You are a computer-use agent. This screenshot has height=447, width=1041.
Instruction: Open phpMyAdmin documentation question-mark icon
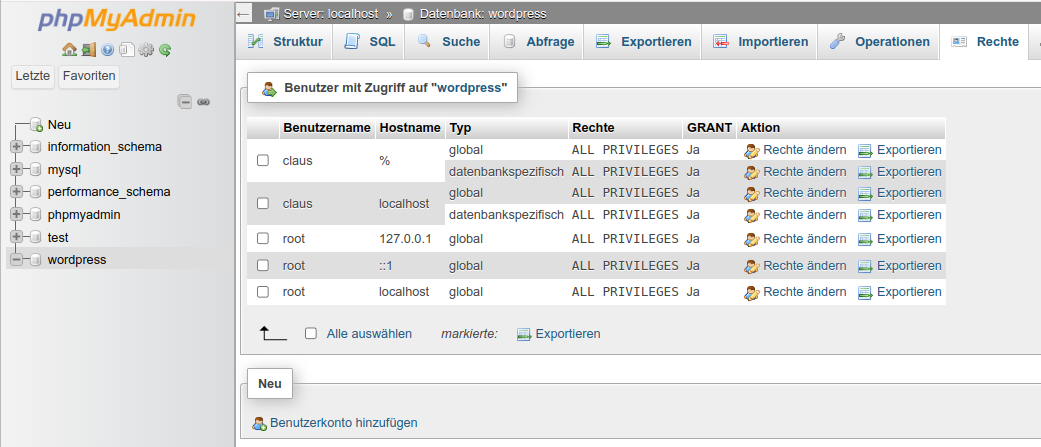click(108, 49)
